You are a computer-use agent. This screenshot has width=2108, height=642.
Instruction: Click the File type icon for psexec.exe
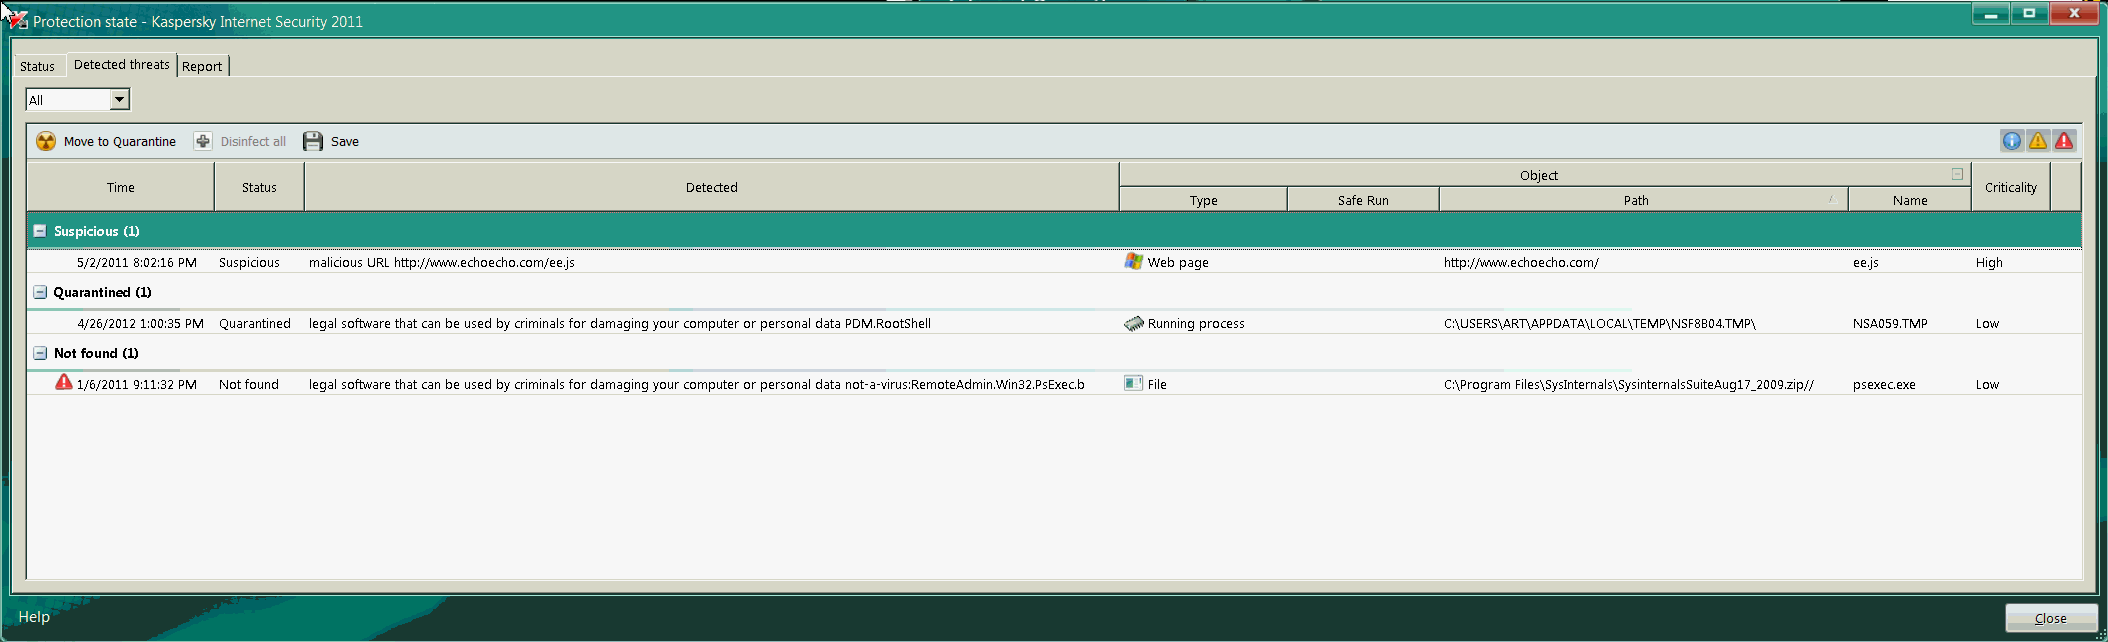click(1133, 383)
